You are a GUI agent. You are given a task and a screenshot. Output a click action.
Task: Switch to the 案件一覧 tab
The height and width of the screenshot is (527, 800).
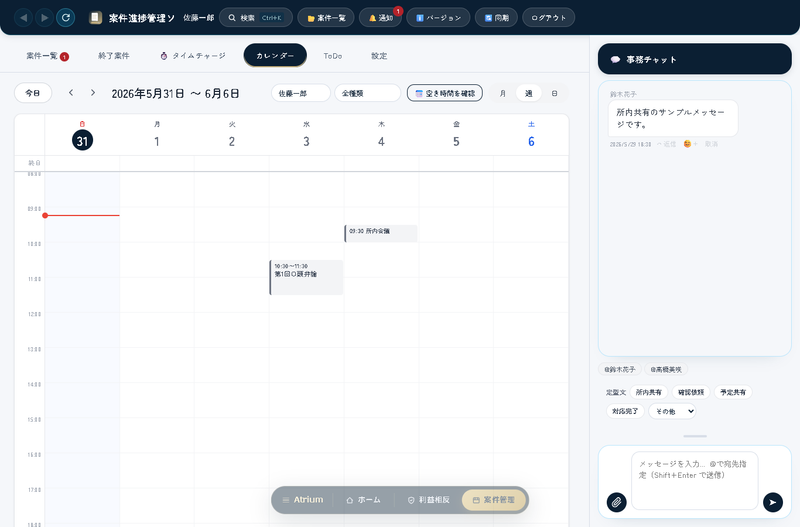coord(47,56)
